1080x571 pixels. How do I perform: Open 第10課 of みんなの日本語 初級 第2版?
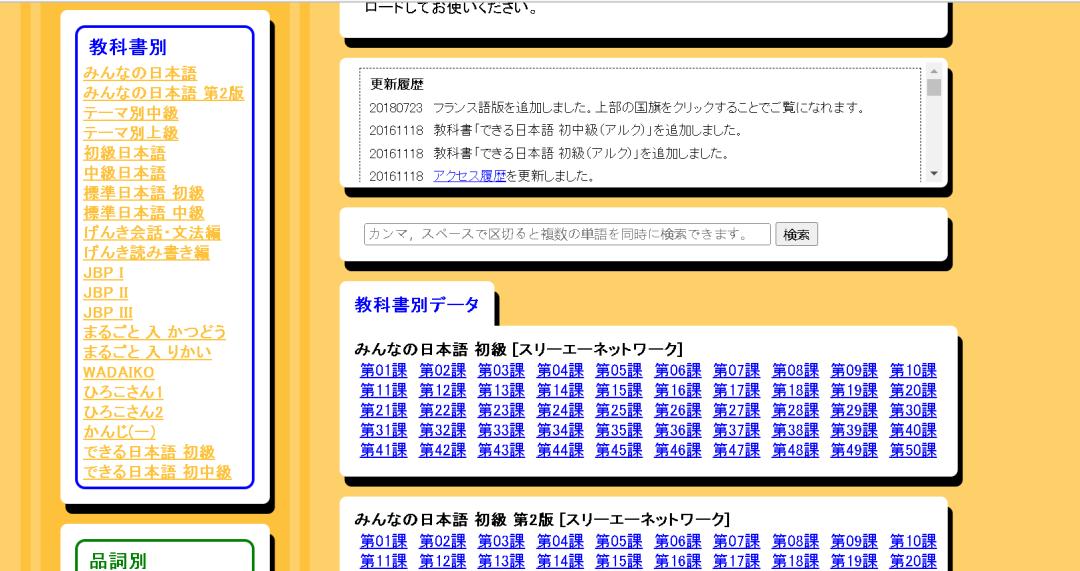[x=913, y=541]
